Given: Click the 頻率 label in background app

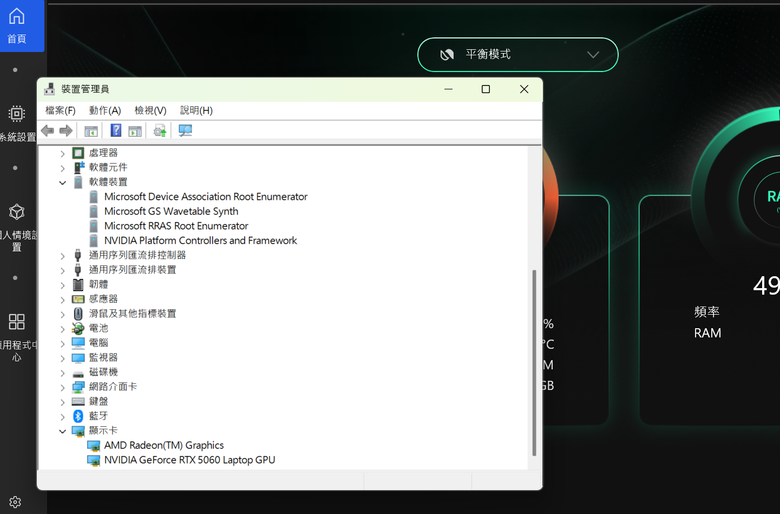Looking at the screenshot, I should pyautogui.click(x=706, y=312).
